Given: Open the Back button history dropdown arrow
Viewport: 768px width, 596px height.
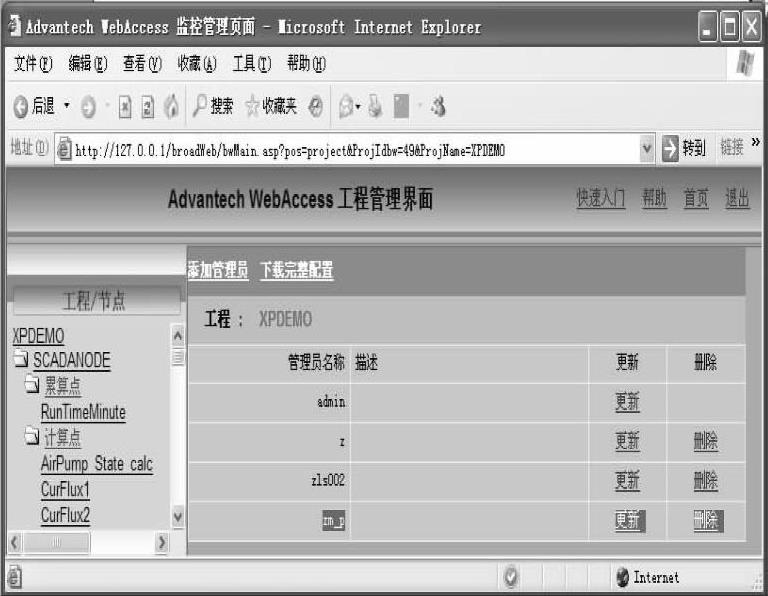Looking at the screenshot, I should pyautogui.click(x=67, y=105).
